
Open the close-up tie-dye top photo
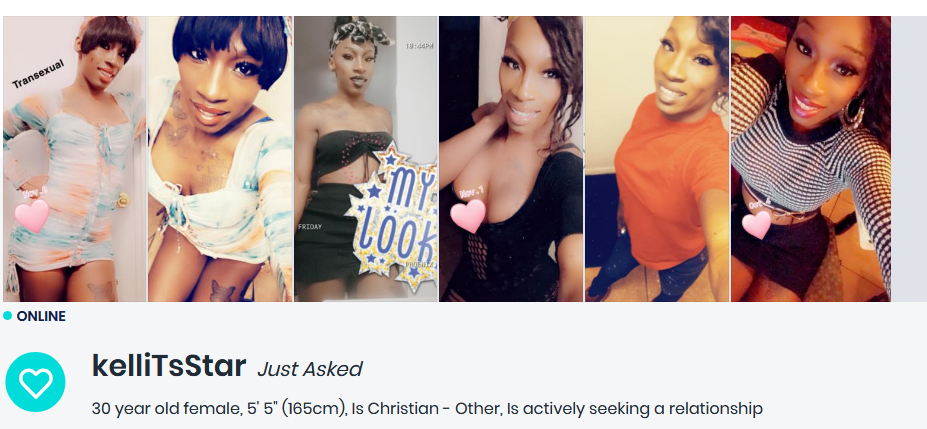pyautogui.click(x=220, y=159)
